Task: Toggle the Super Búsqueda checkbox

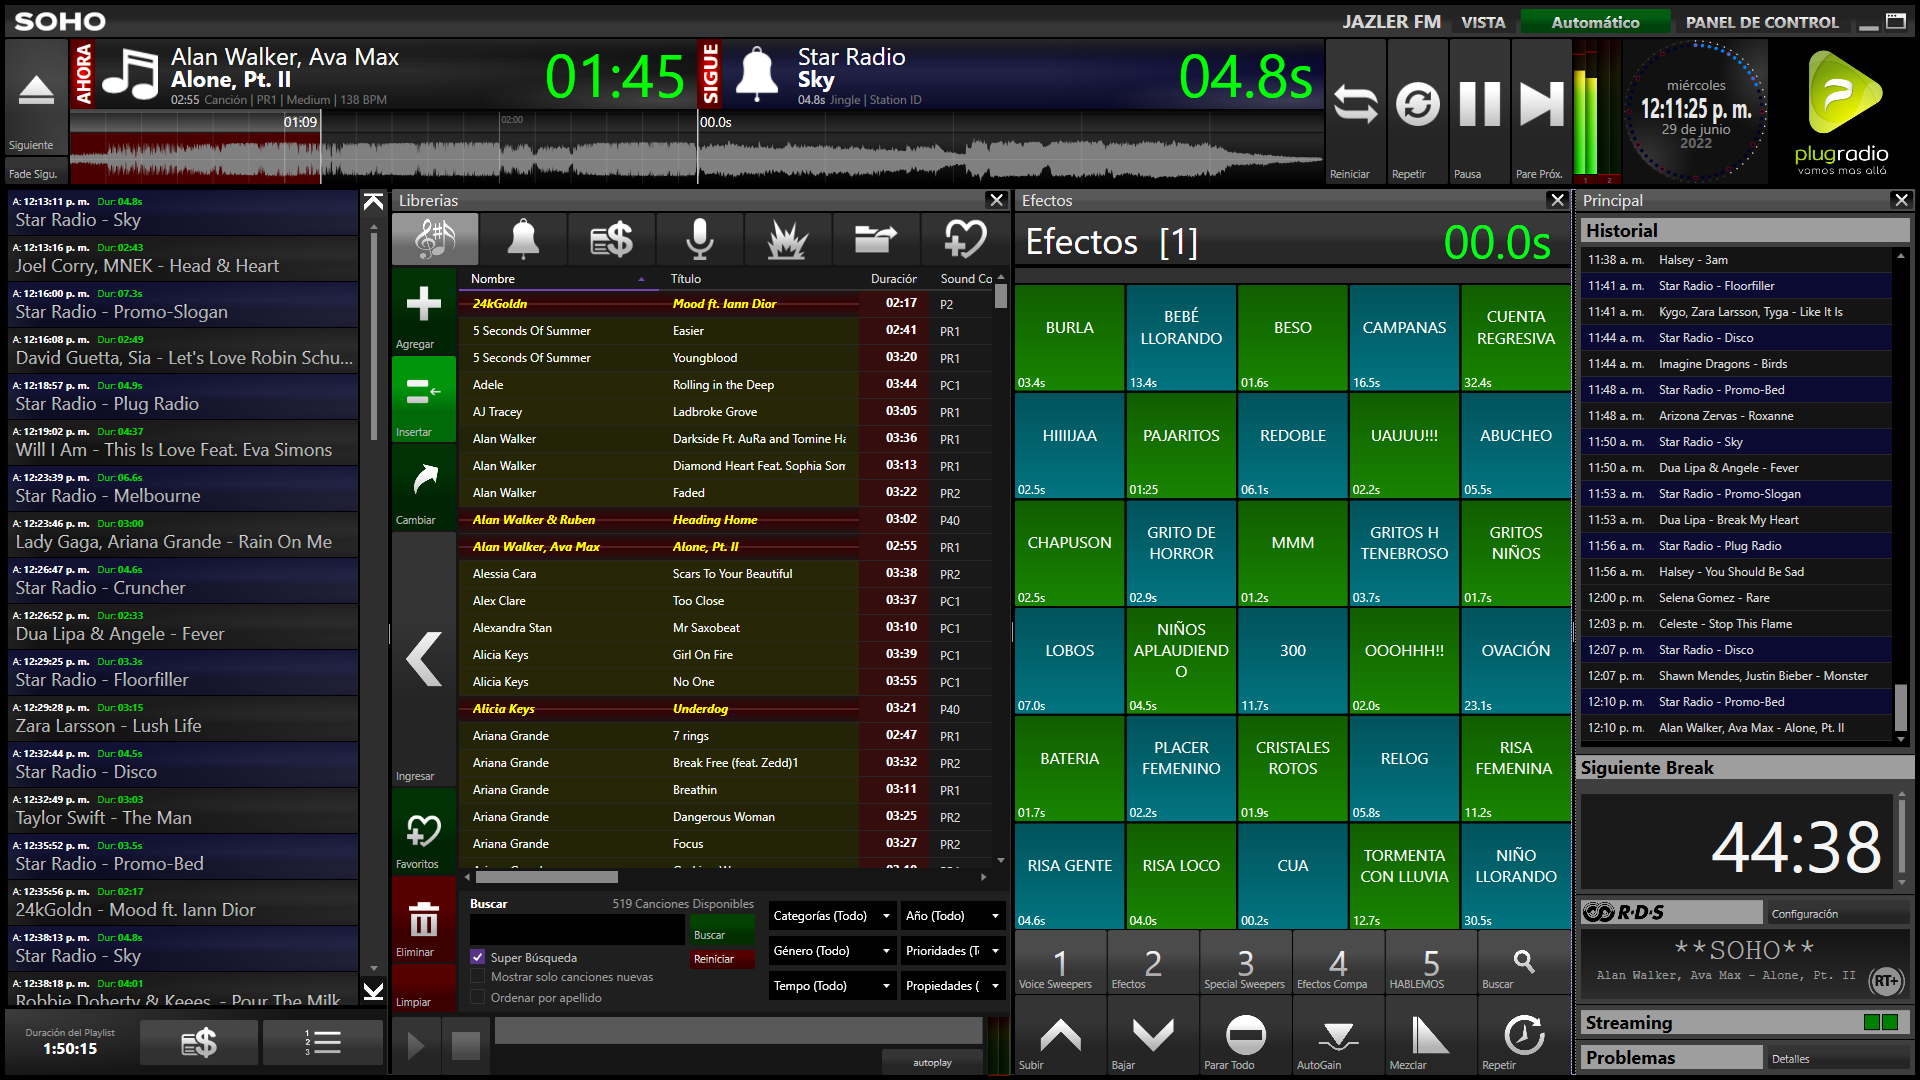Action: 478,957
